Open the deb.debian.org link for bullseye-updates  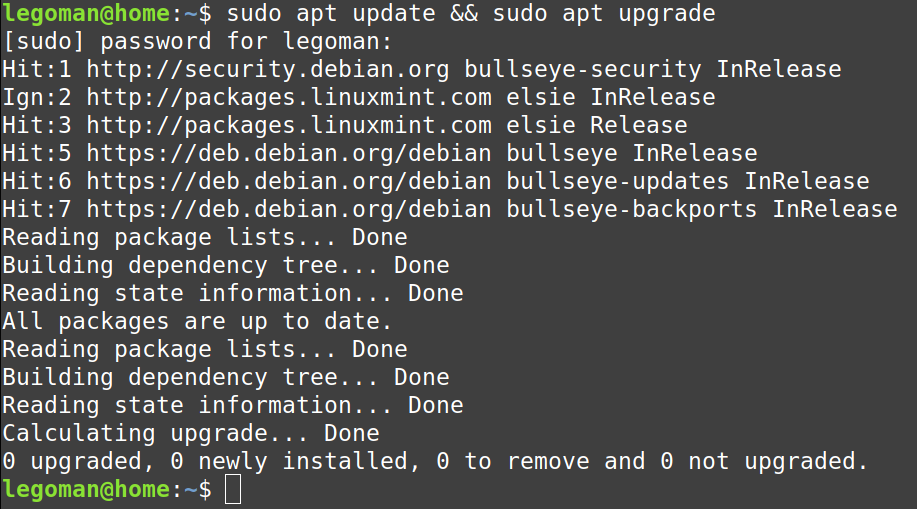(289, 182)
